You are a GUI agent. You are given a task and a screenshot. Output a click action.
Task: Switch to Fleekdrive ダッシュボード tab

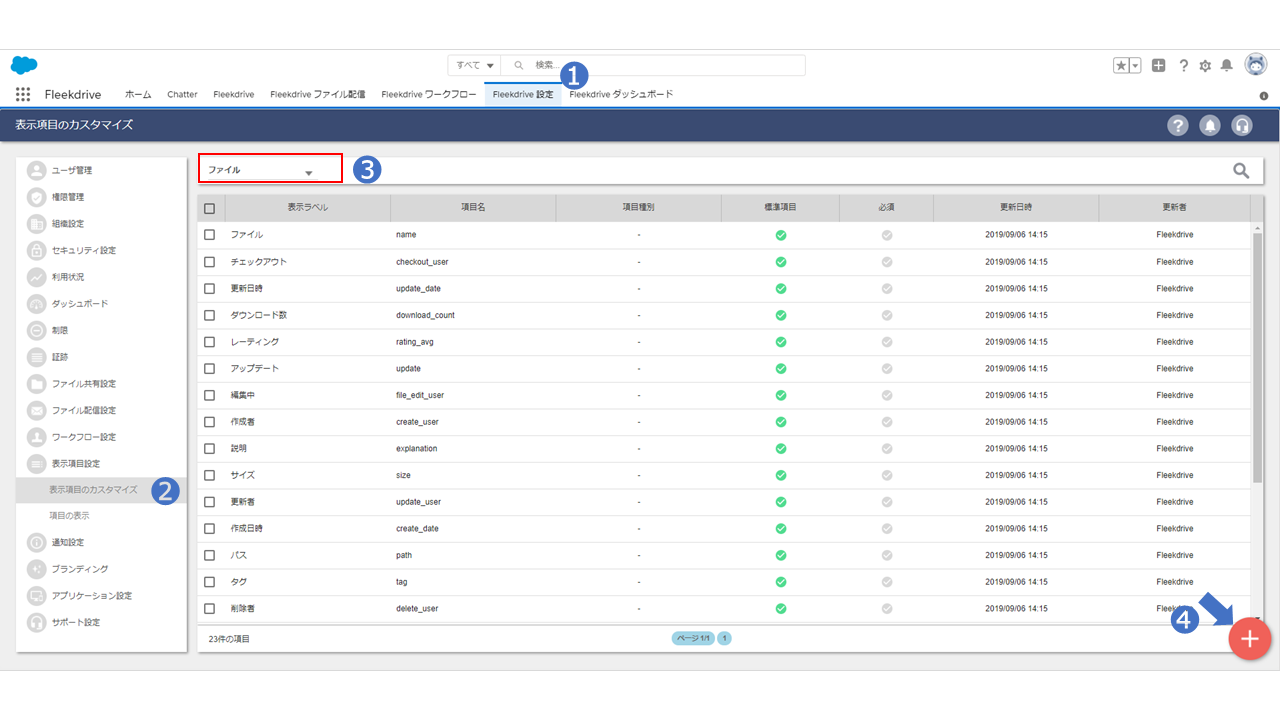621,95
